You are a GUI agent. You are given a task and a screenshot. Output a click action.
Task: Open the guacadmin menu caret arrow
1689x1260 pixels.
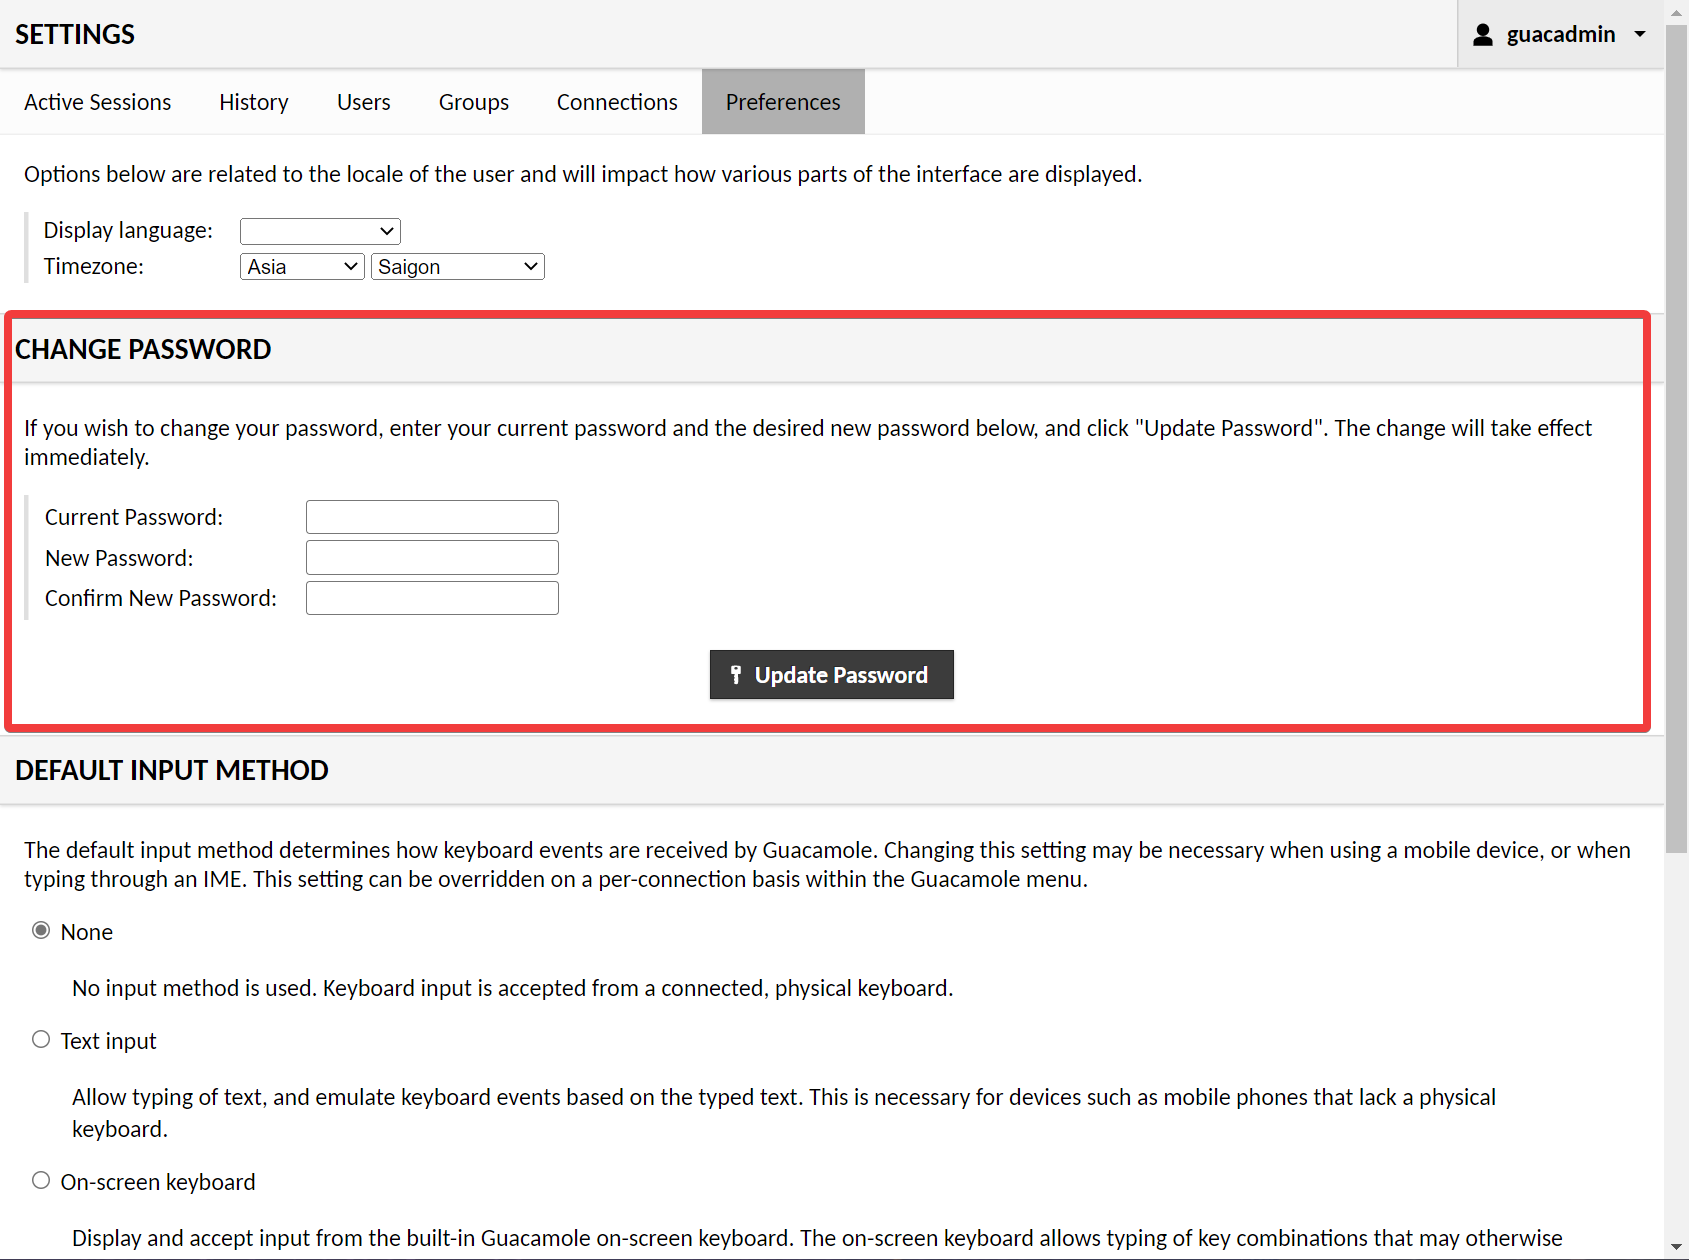click(1640, 35)
